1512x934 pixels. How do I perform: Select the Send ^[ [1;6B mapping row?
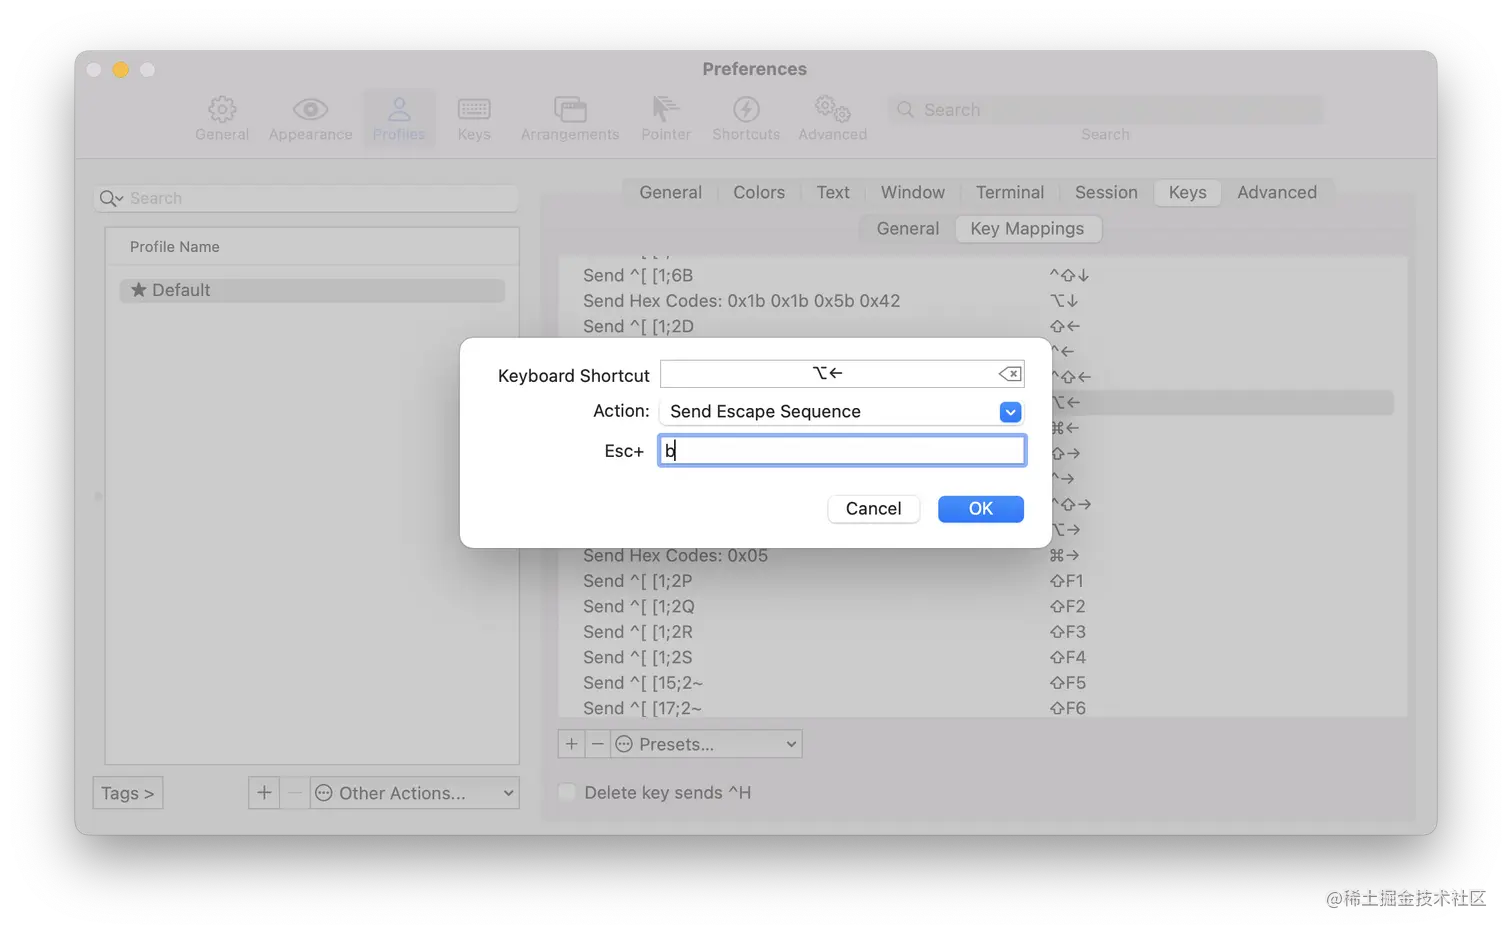982,275
